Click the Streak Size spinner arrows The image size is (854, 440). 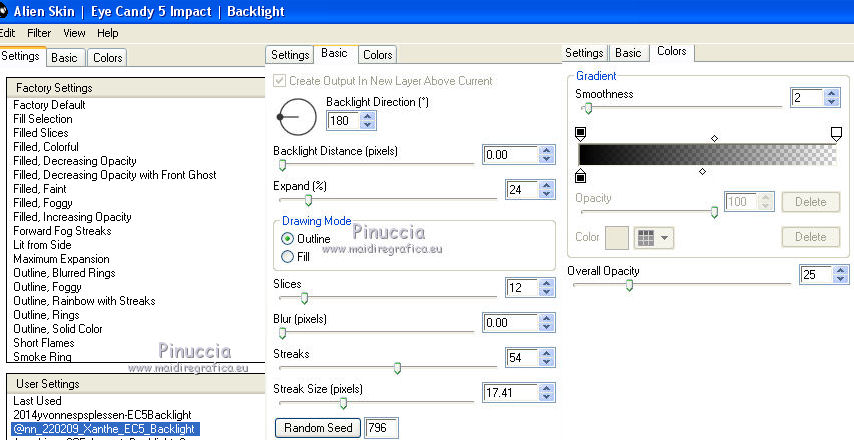[x=546, y=392]
